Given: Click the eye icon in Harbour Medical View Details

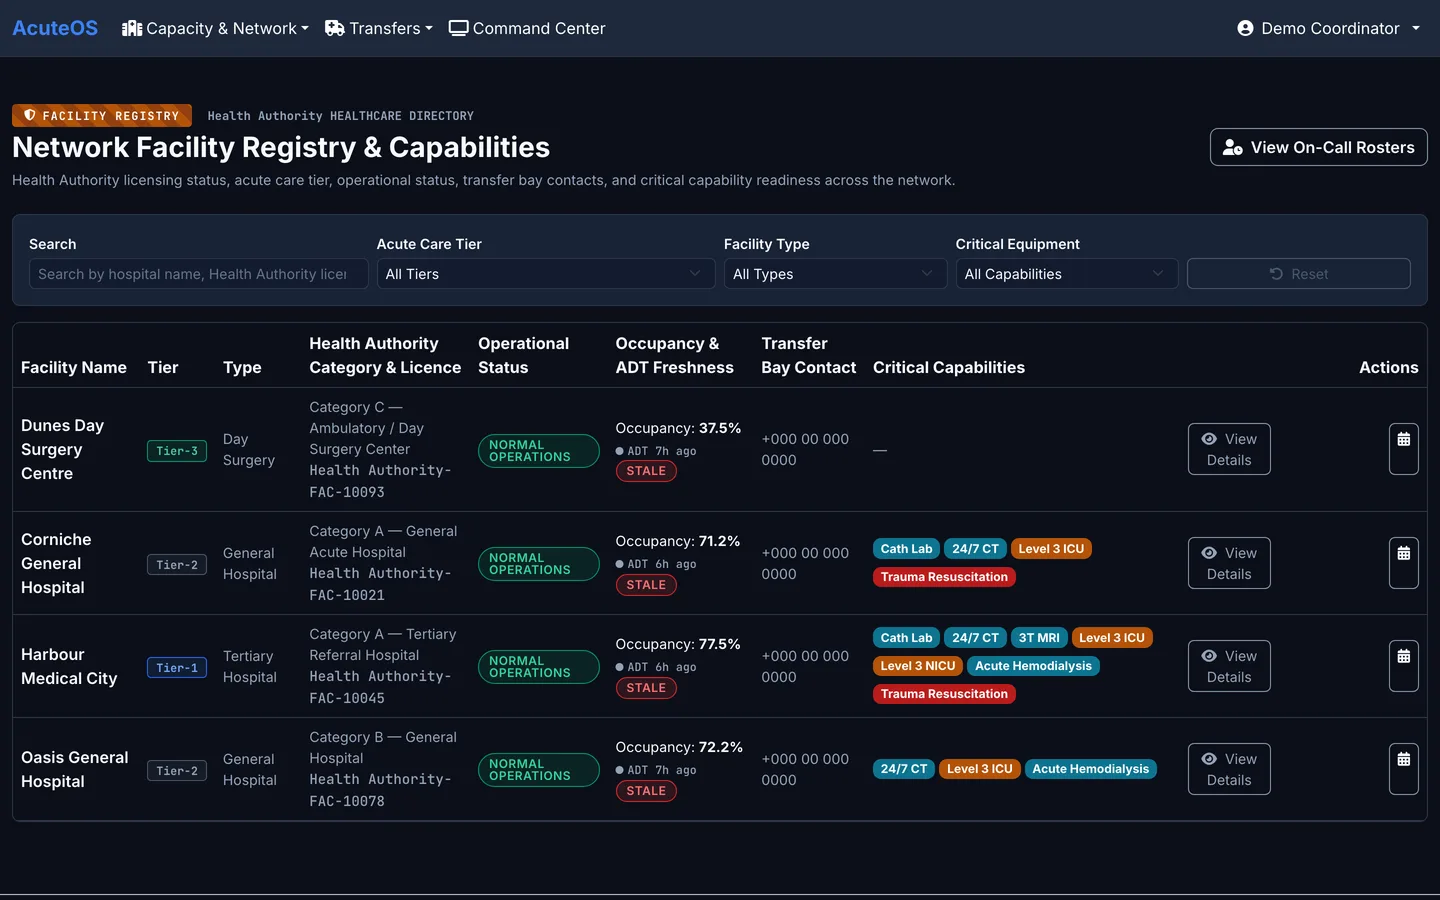Looking at the screenshot, I should [x=1209, y=656].
